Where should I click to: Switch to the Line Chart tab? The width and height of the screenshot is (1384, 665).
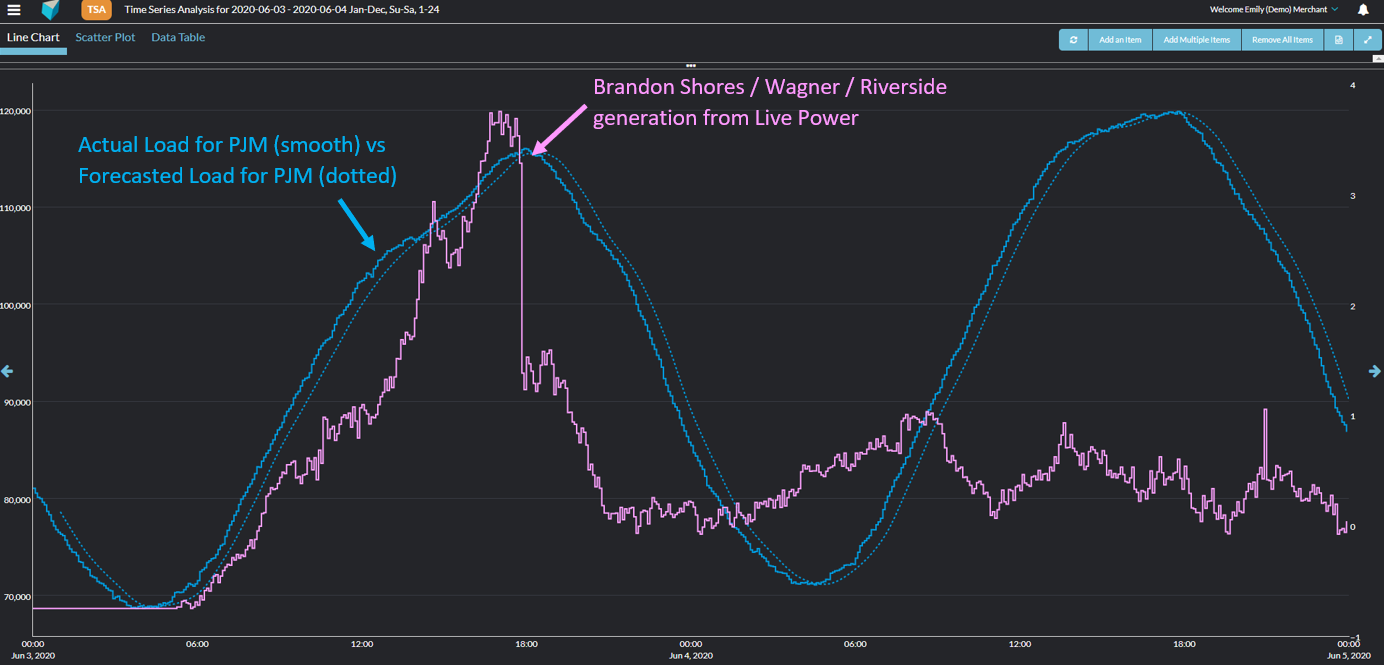33,38
